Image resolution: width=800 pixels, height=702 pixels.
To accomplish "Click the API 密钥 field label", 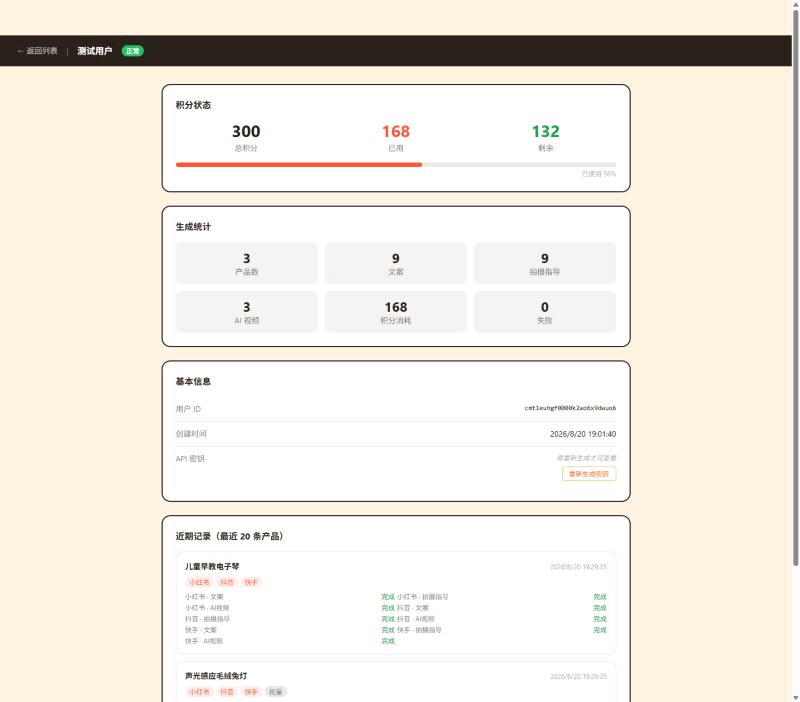I will [190, 459].
